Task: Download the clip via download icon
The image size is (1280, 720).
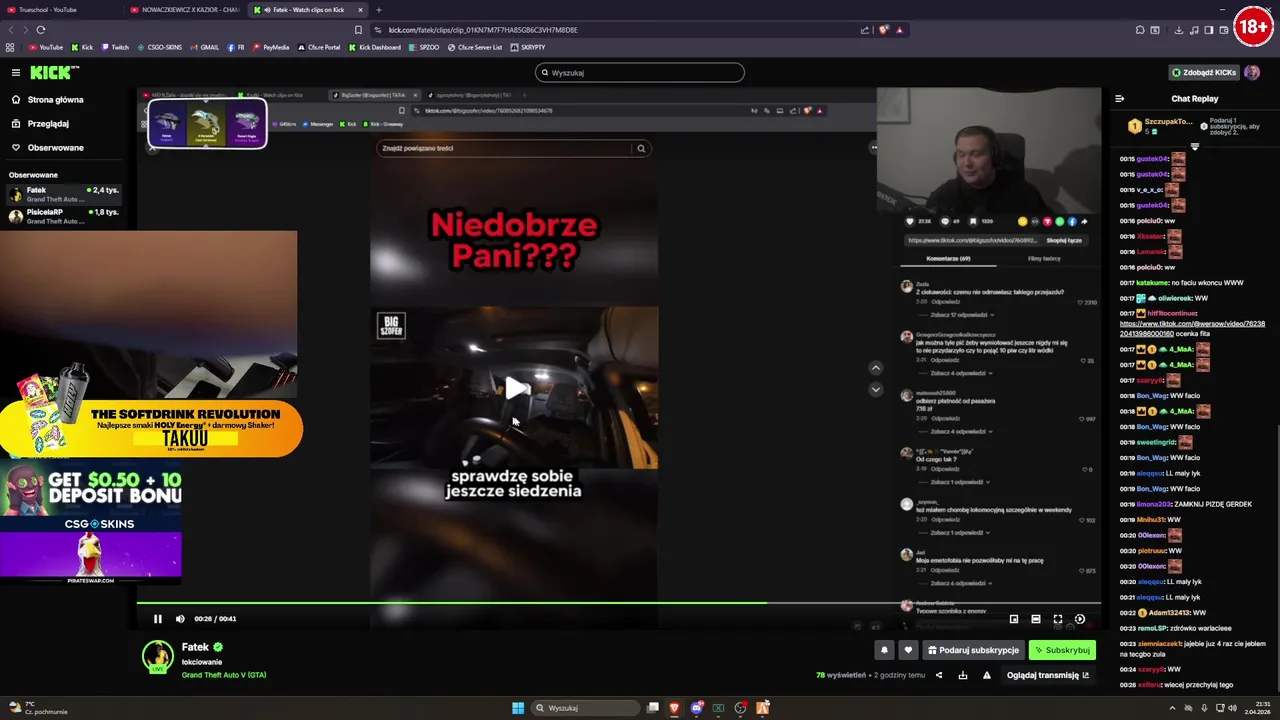Action: point(963,675)
